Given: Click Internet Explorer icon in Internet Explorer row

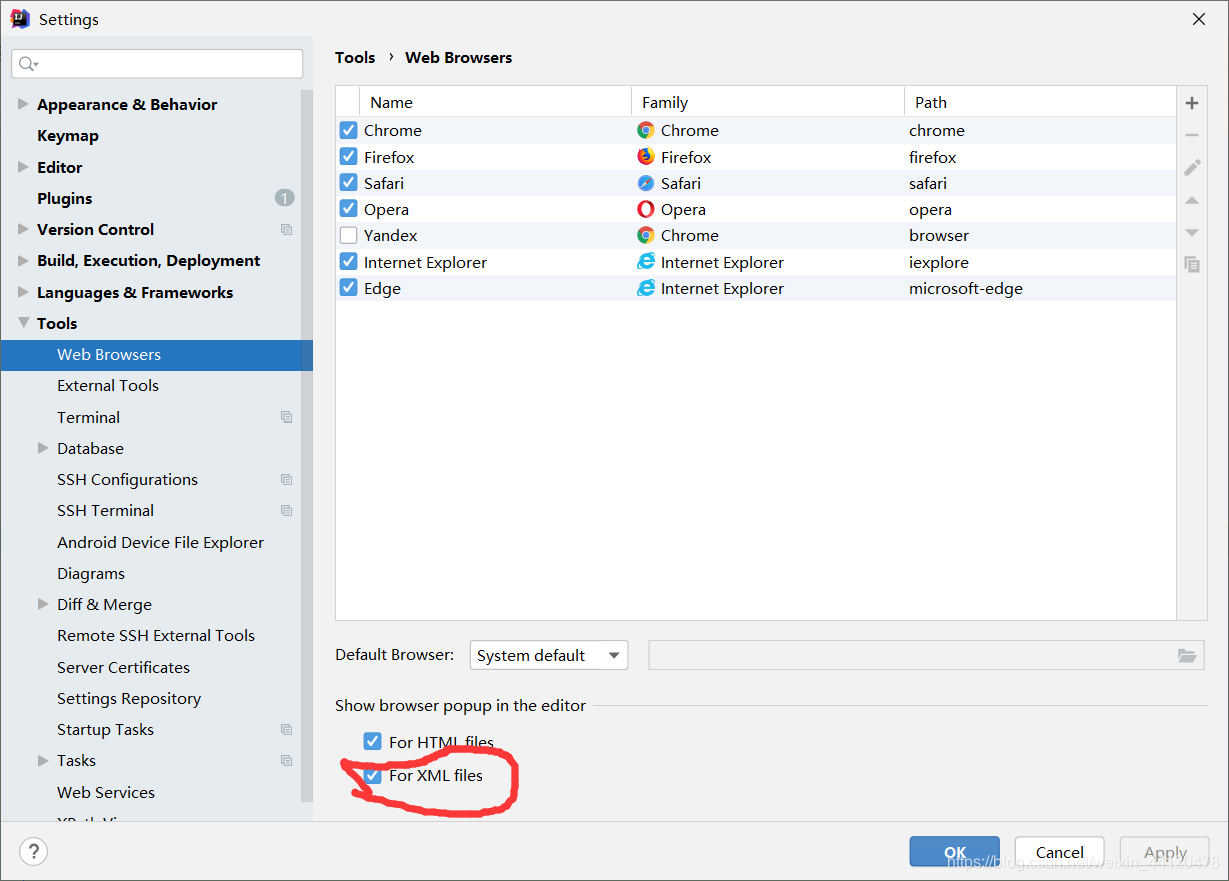Looking at the screenshot, I should 646,262.
